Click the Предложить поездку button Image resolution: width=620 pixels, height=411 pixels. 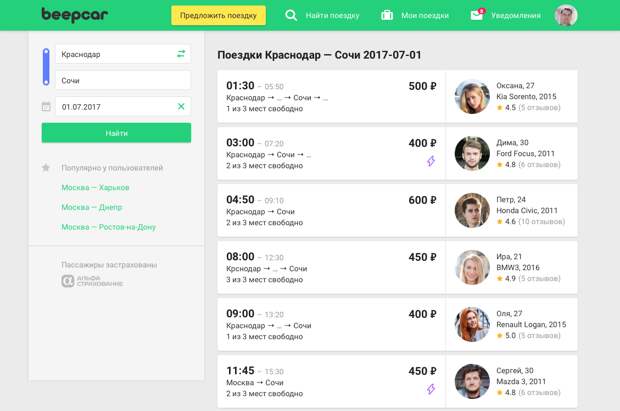pyautogui.click(x=218, y=15)
